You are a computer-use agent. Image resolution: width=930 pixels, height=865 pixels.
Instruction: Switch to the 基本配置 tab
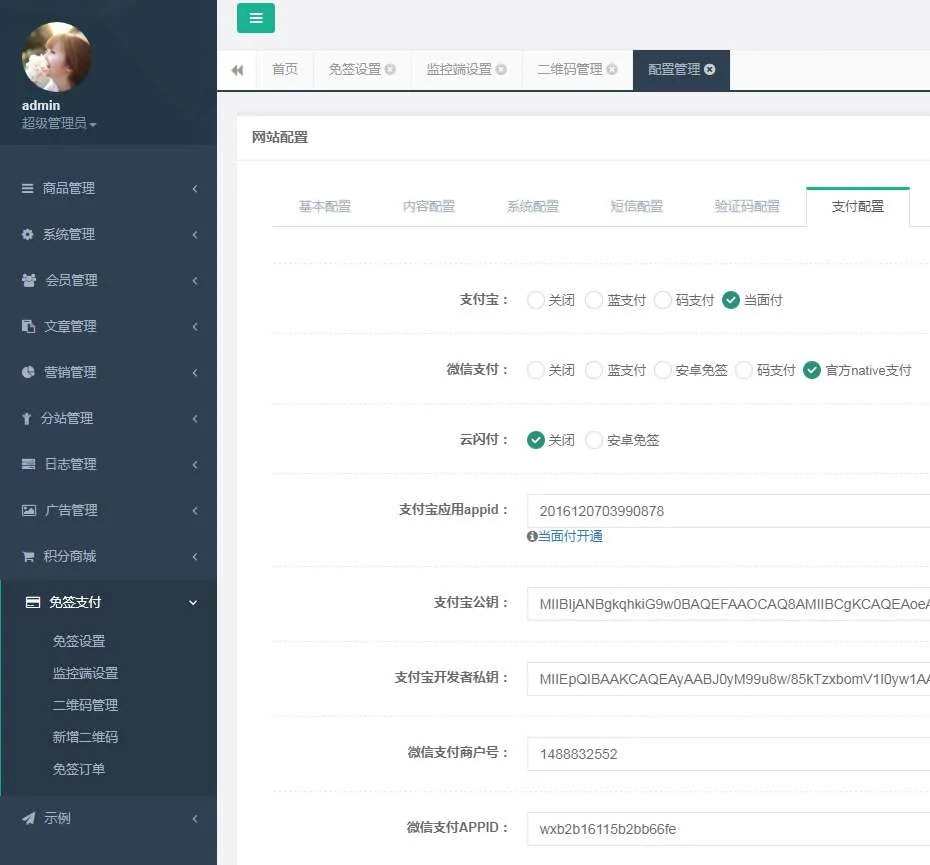(325, 207)
